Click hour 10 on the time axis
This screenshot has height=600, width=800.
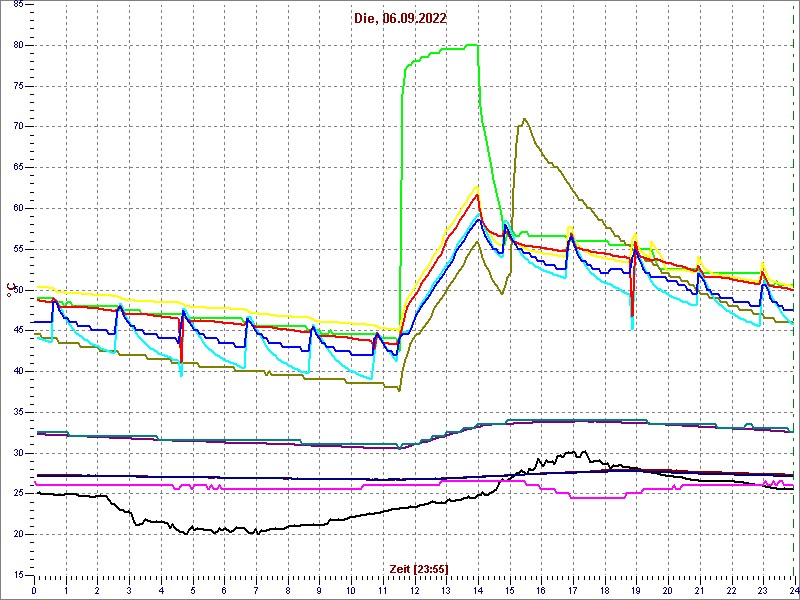[351, 590]
